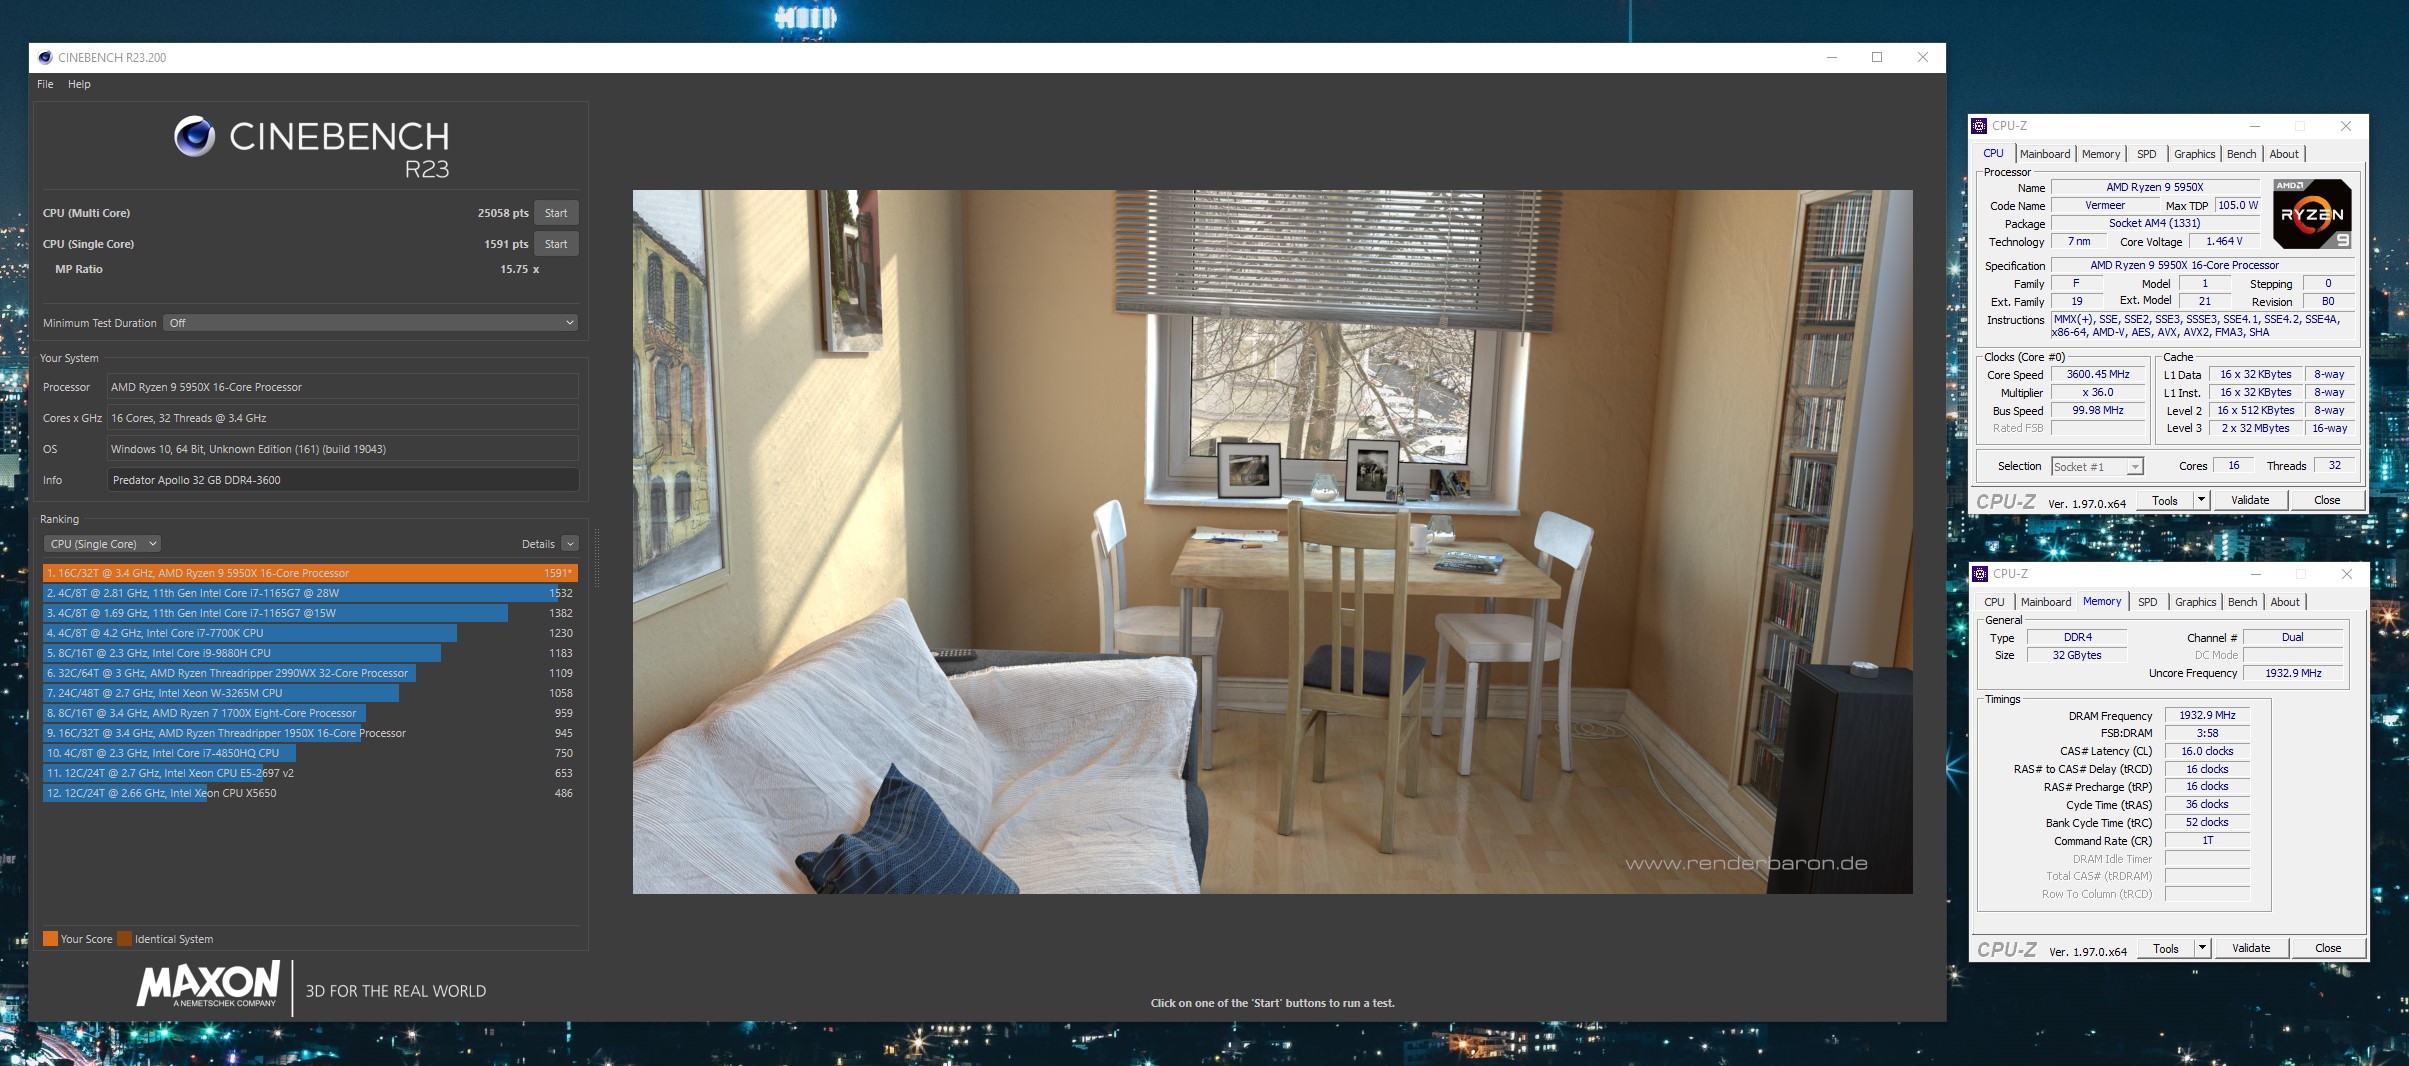Click the orange Your Score legend swatch
Viewport: 2409px width, 1066px height.
[50, 939]
